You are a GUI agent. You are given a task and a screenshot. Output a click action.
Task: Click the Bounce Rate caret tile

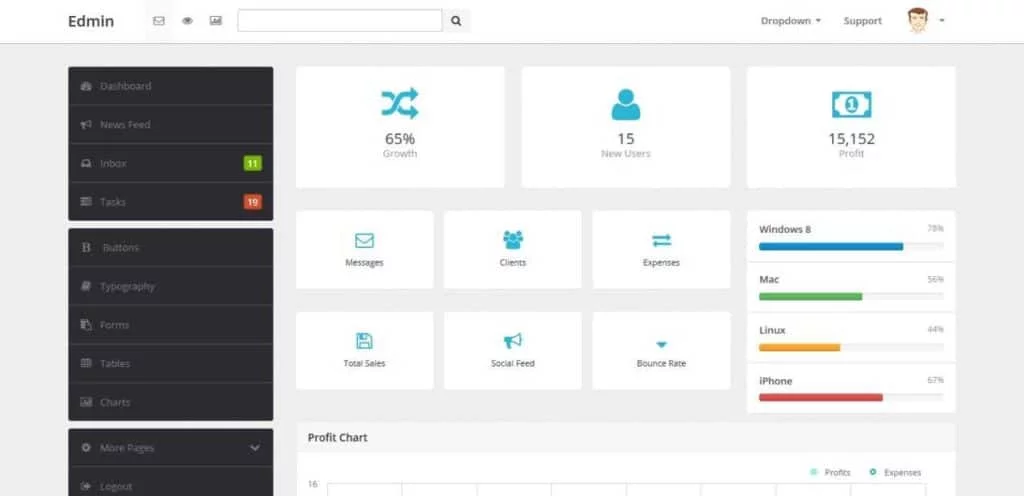point(661,350)
